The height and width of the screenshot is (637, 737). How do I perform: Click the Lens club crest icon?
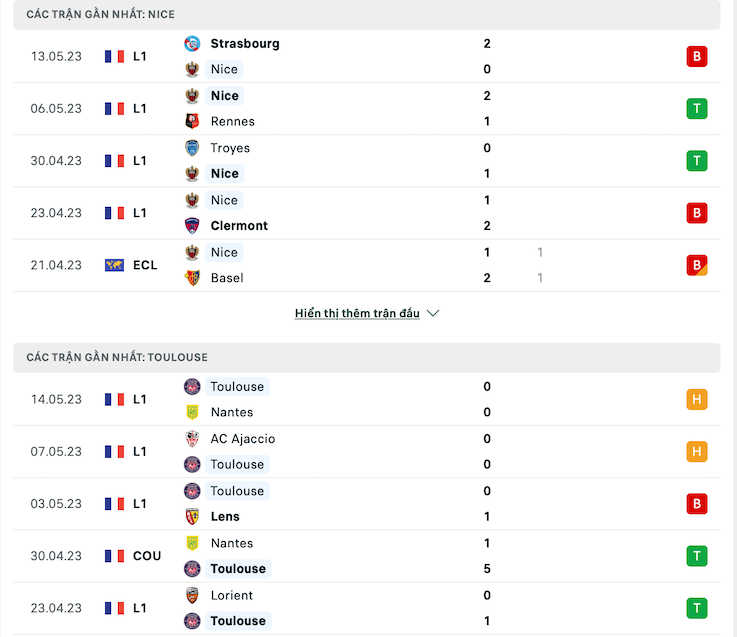[x=192, y=517]
